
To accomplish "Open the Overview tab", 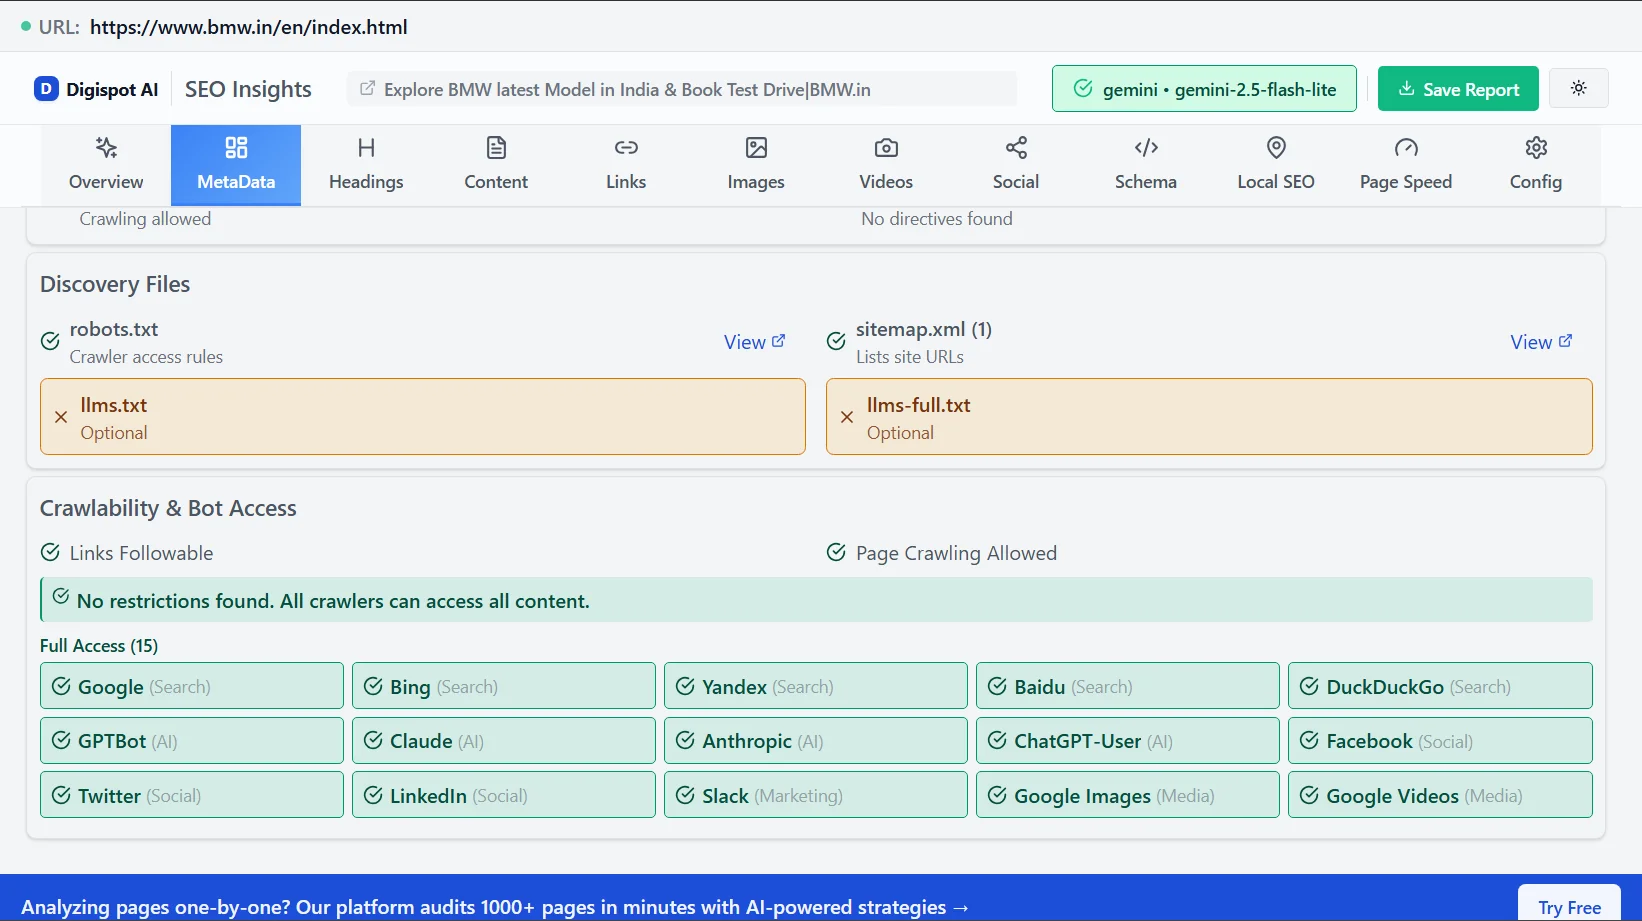I will (106, 165).
